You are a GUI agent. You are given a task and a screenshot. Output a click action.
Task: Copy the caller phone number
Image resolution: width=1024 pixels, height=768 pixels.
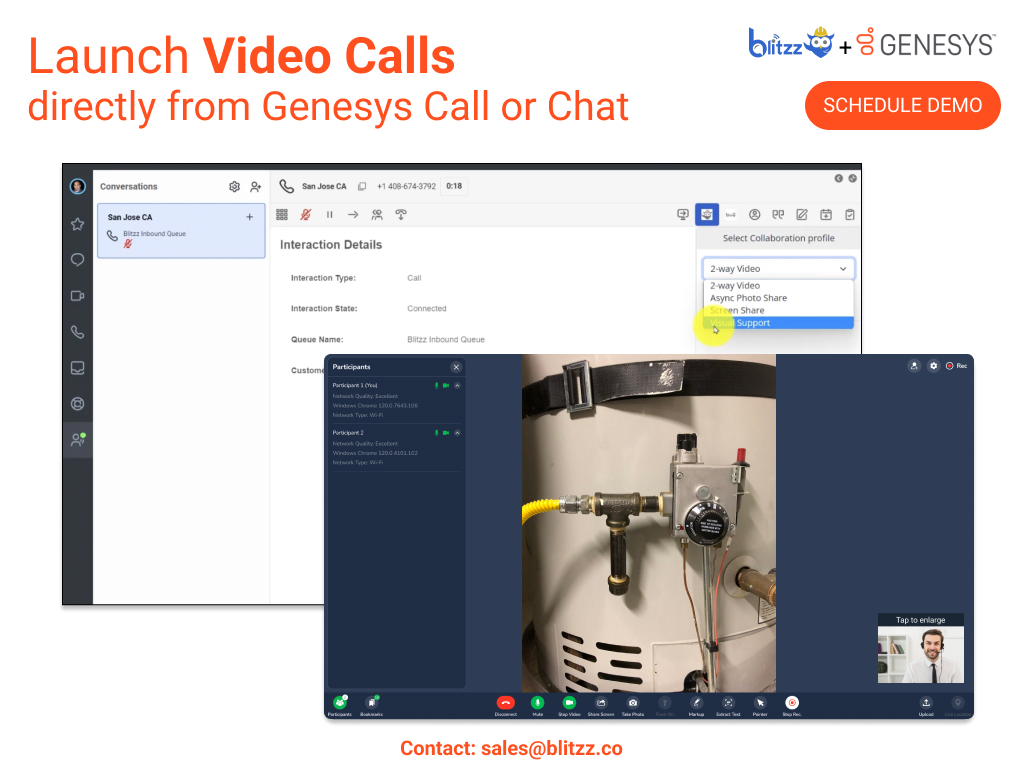[x=362, y=187]
